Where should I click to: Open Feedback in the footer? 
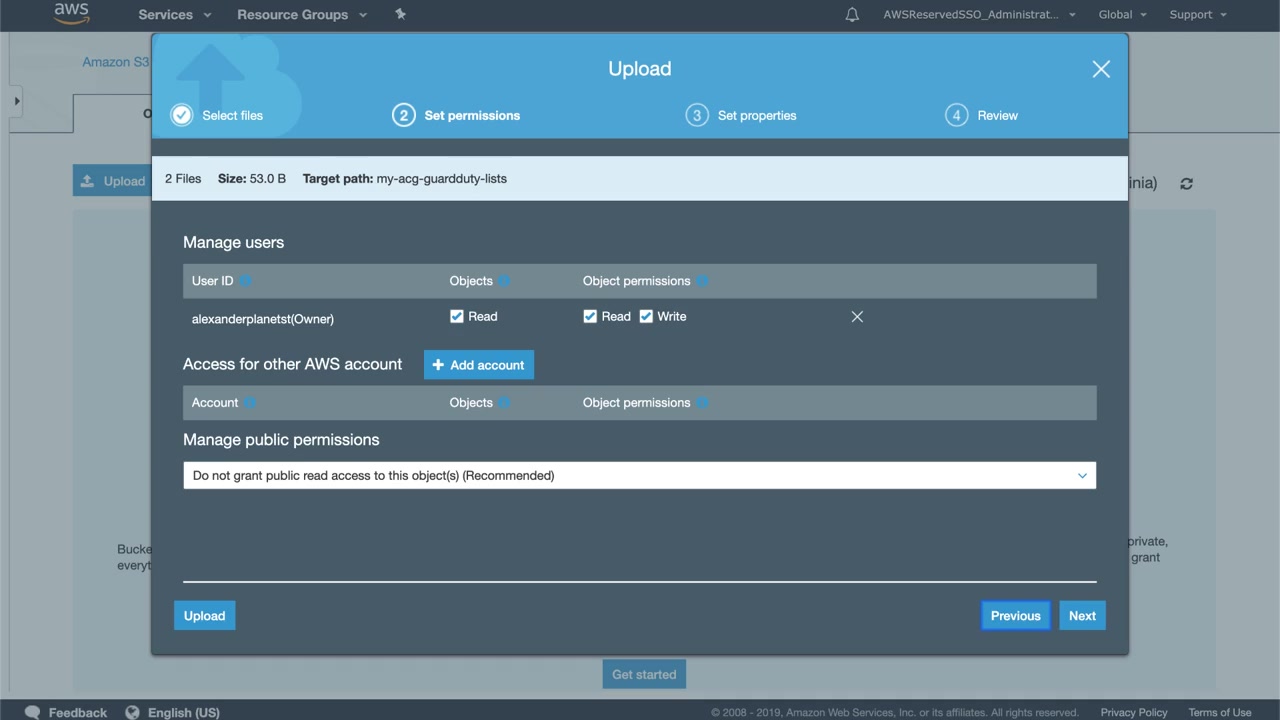66,712
